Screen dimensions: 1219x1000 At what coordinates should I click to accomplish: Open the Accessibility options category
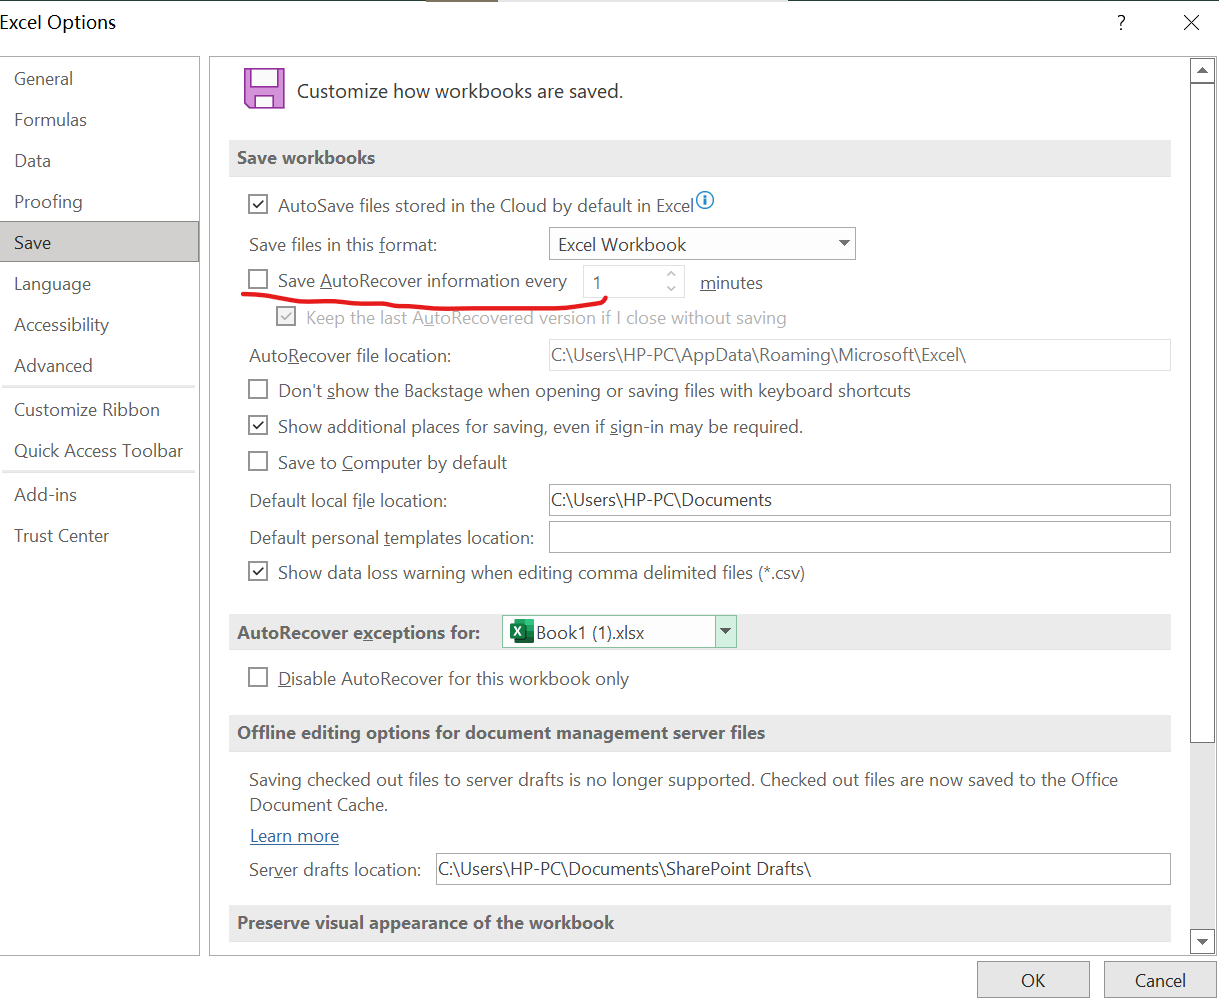(x=99, y=325)
